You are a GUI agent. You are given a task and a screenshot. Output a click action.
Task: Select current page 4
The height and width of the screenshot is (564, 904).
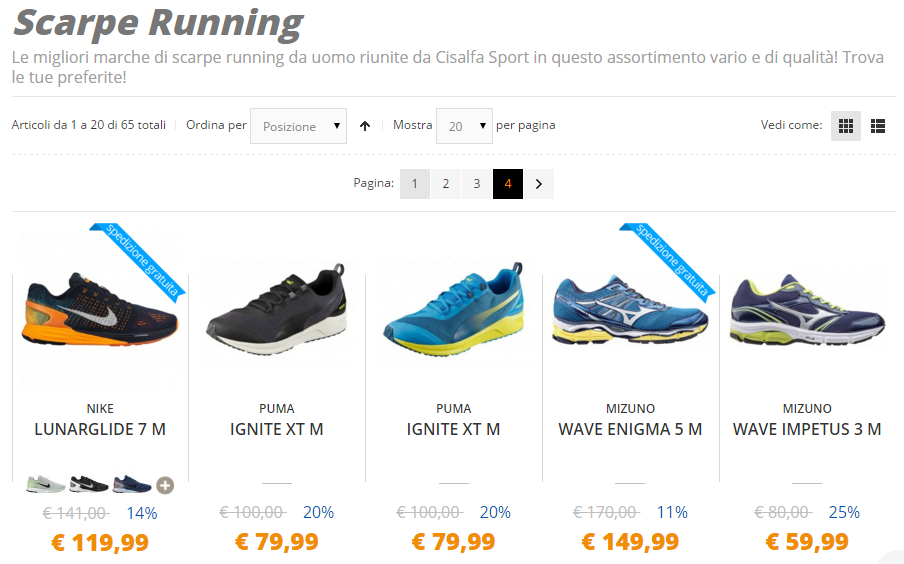[508, 184]
